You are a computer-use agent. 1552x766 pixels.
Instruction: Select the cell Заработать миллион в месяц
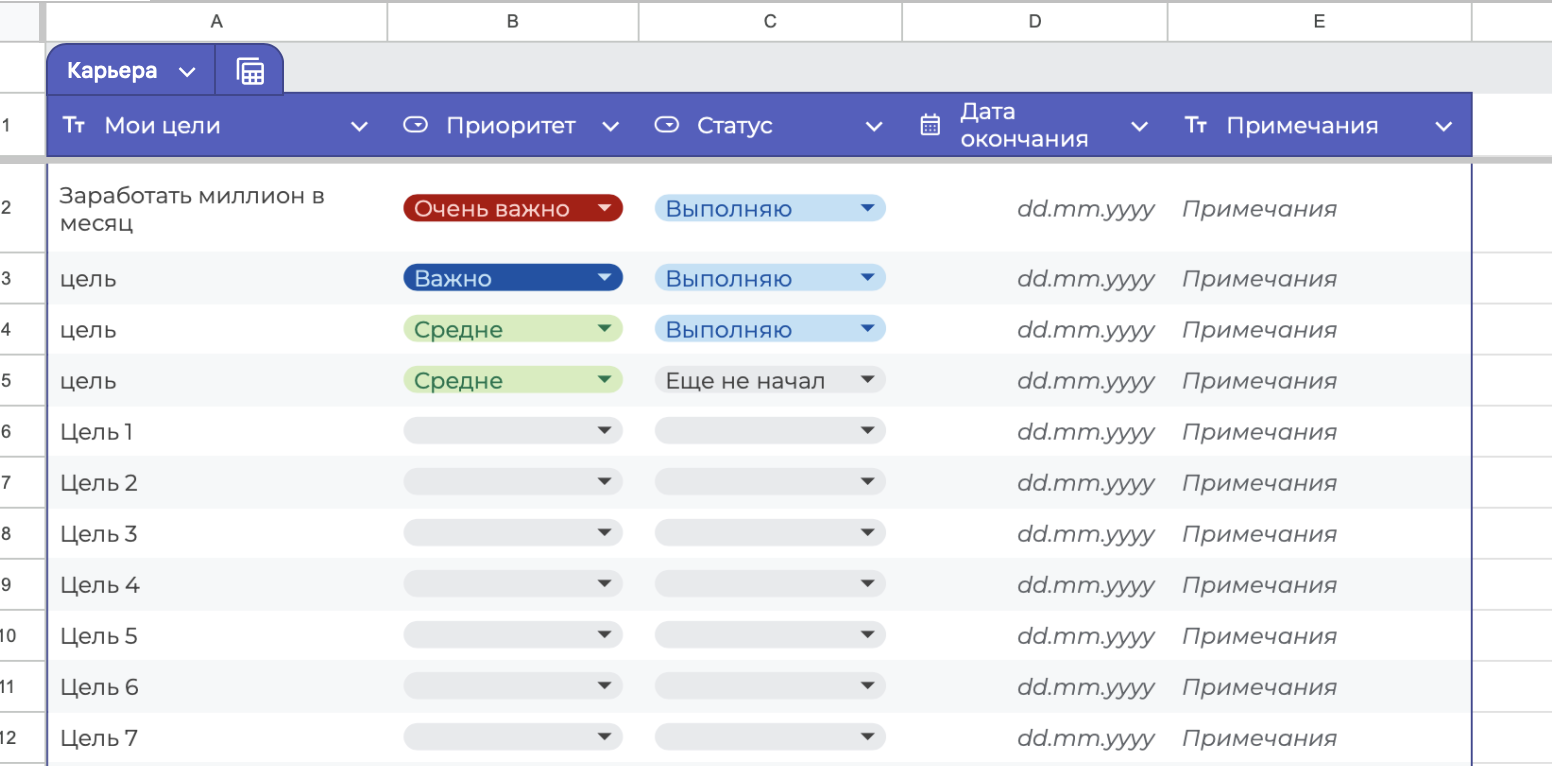pos(218,209)
